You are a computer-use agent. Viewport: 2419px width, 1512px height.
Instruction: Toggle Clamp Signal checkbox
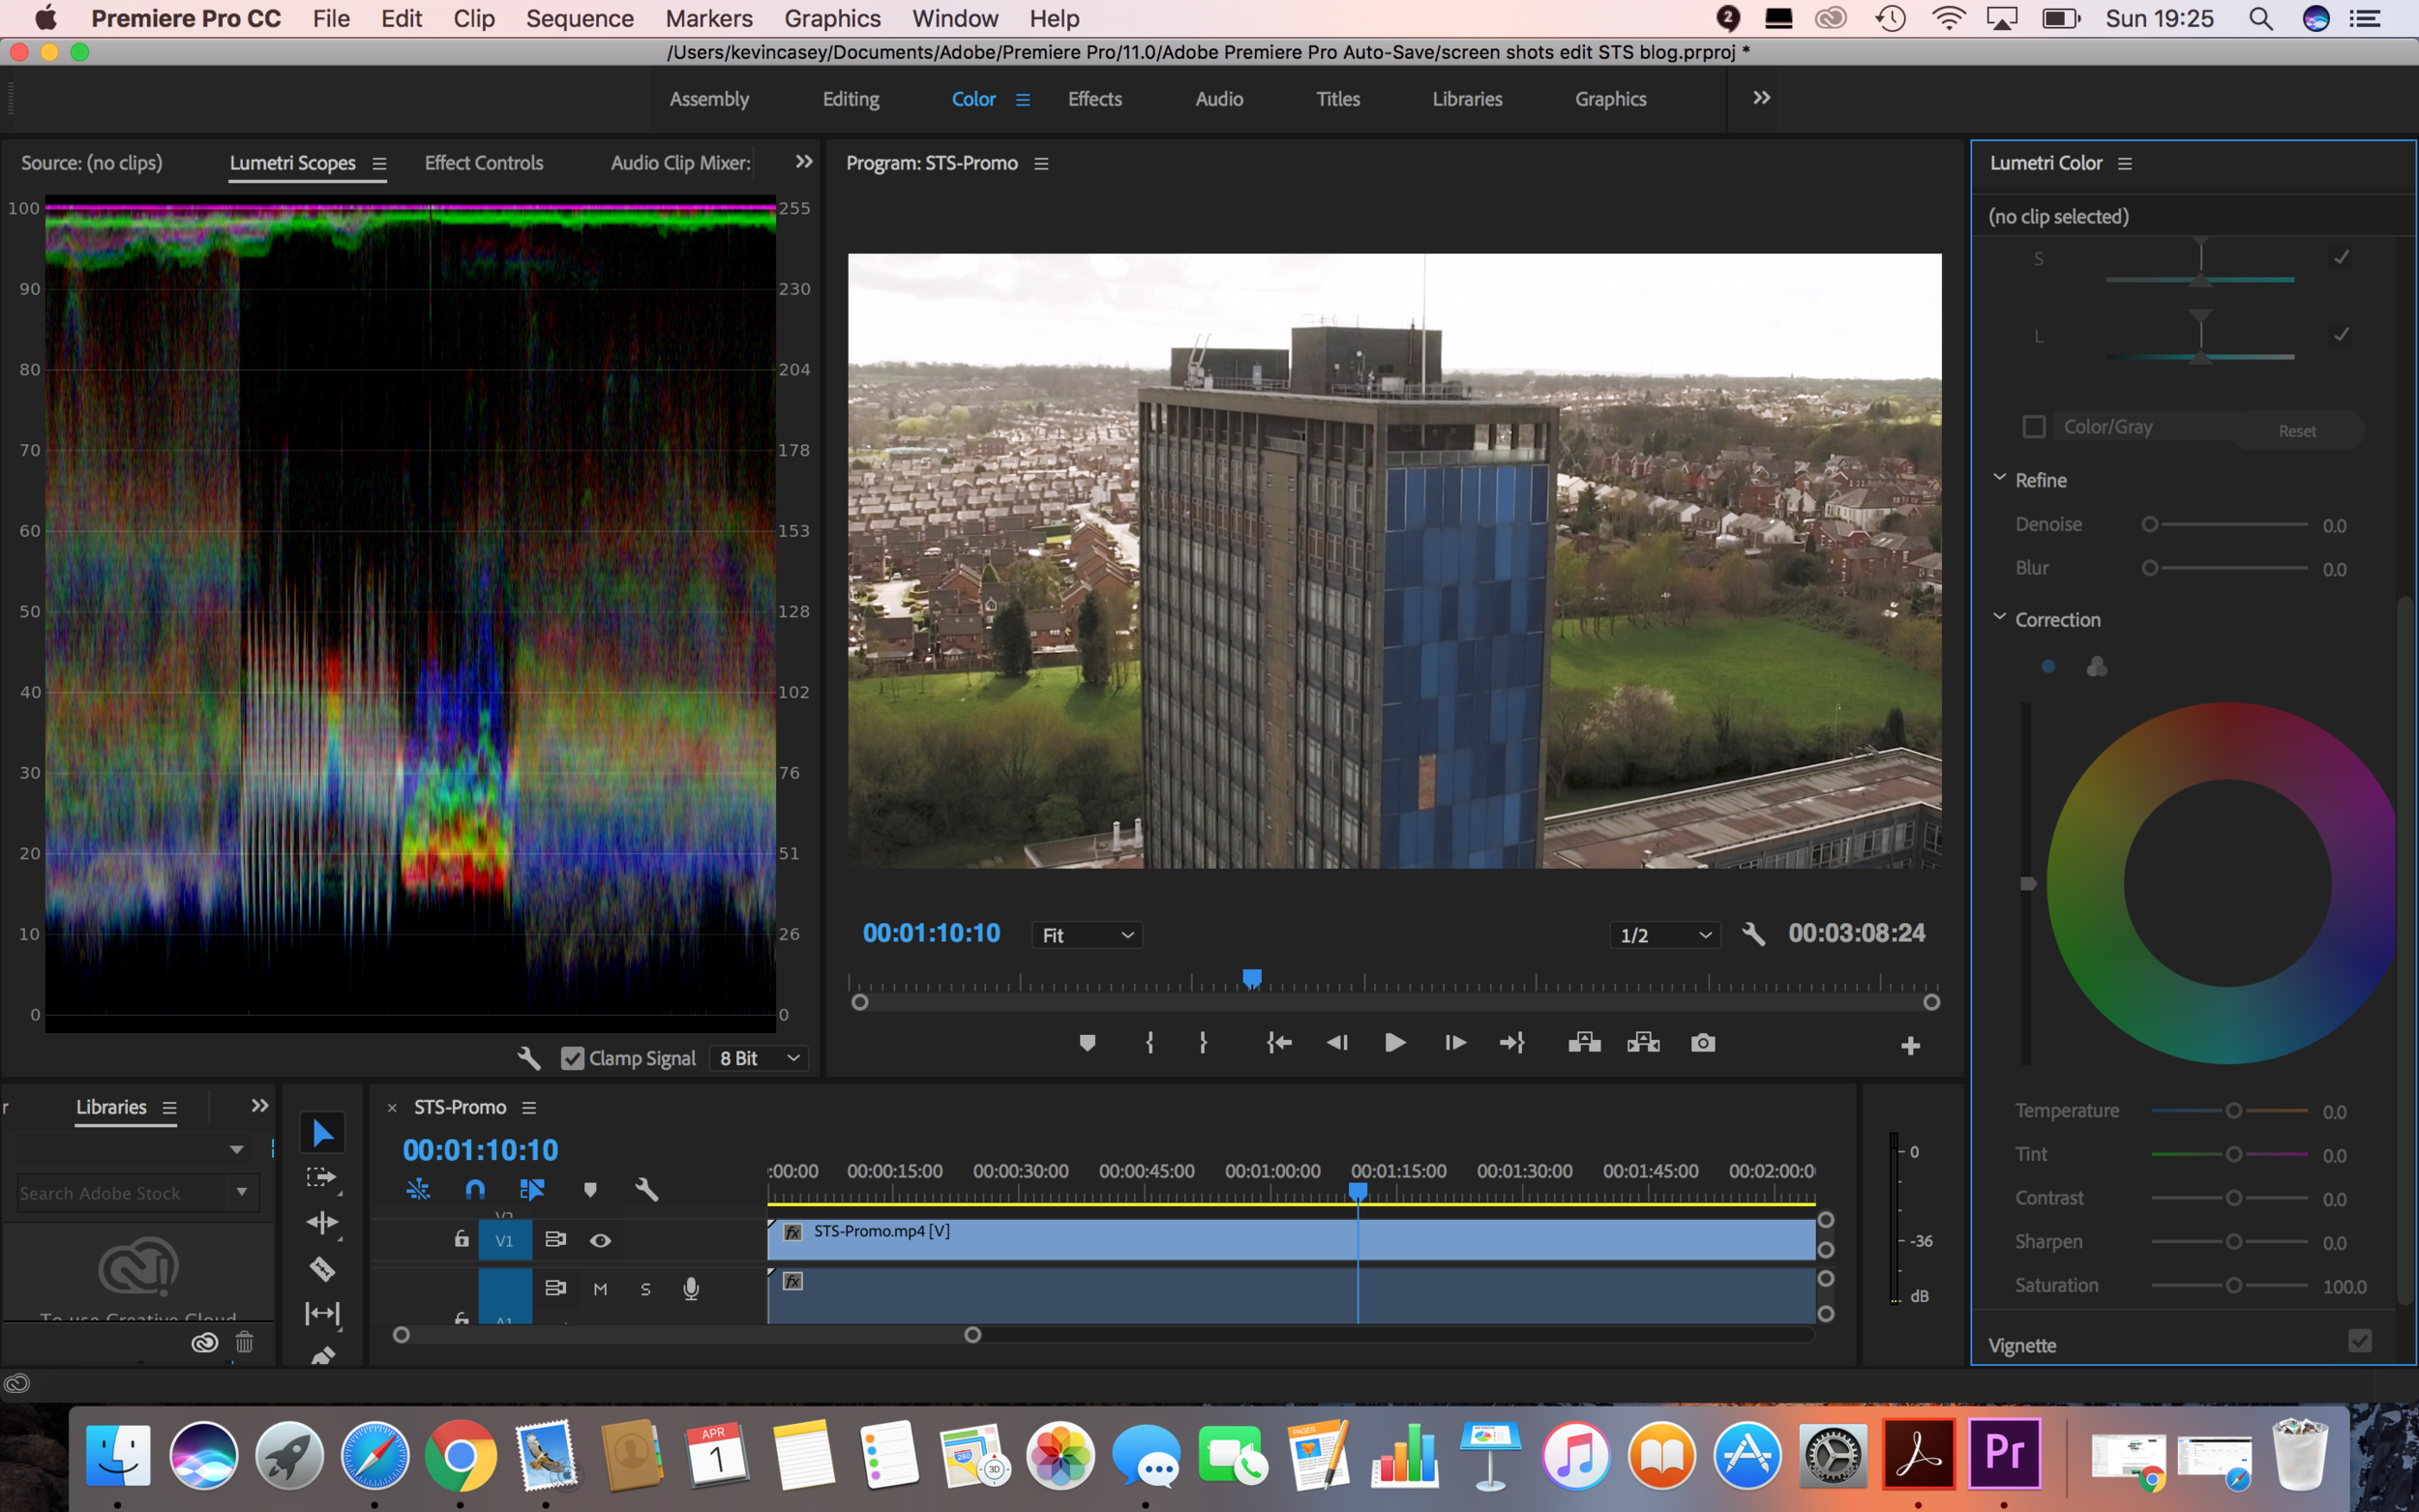[572, 1058]
